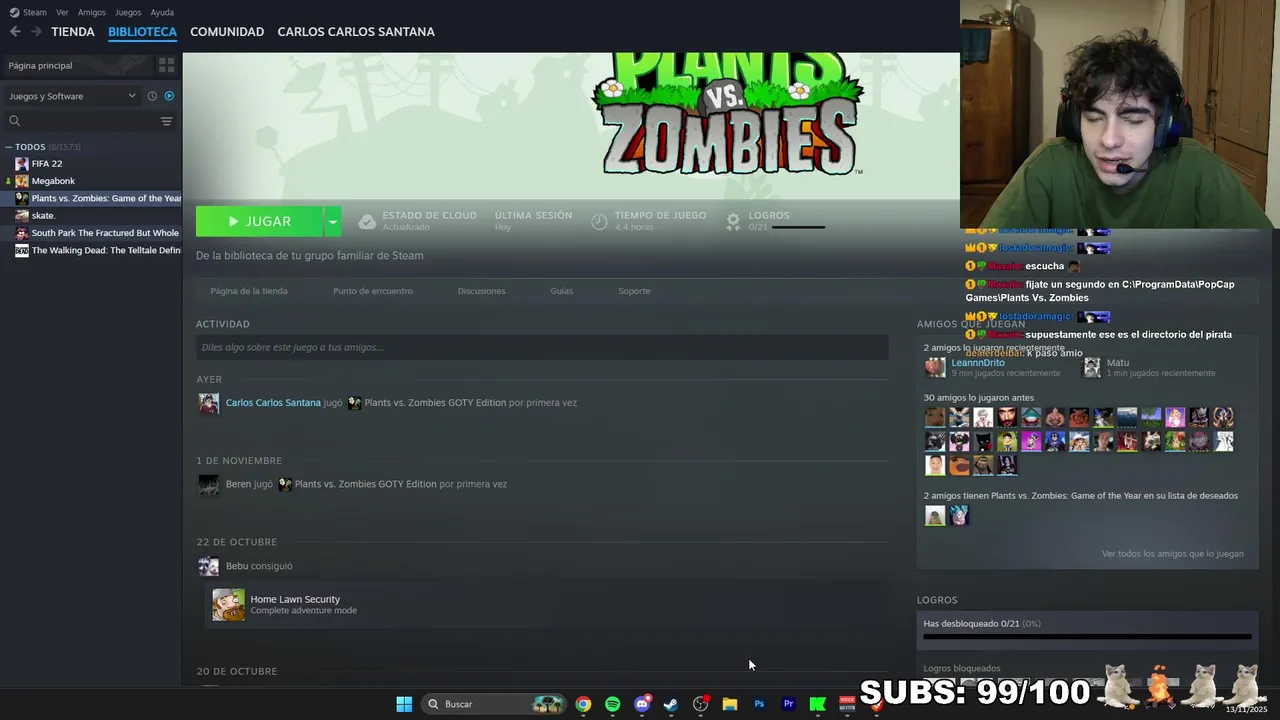Open Discord from taskbar
Viewport: 1280px width, 720px height.
tap(642, 704)
